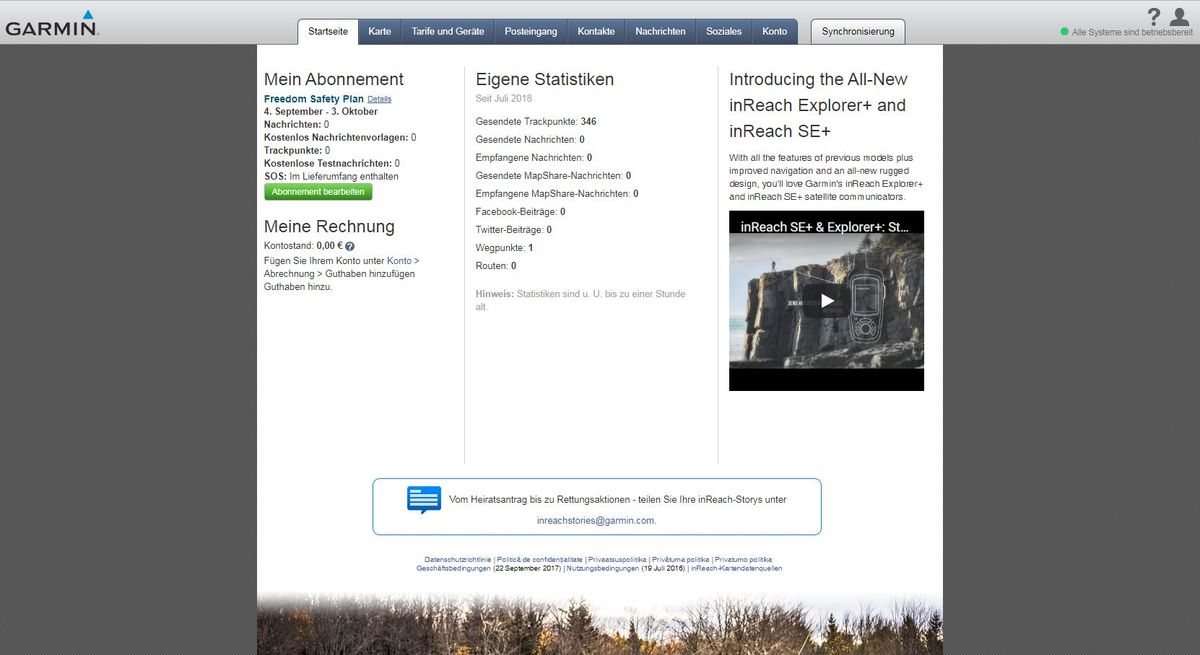This screenshot has height=655, width=1200.
Task: Open the Privaatsuspoliitika footer link
Action: coord(618,559)
